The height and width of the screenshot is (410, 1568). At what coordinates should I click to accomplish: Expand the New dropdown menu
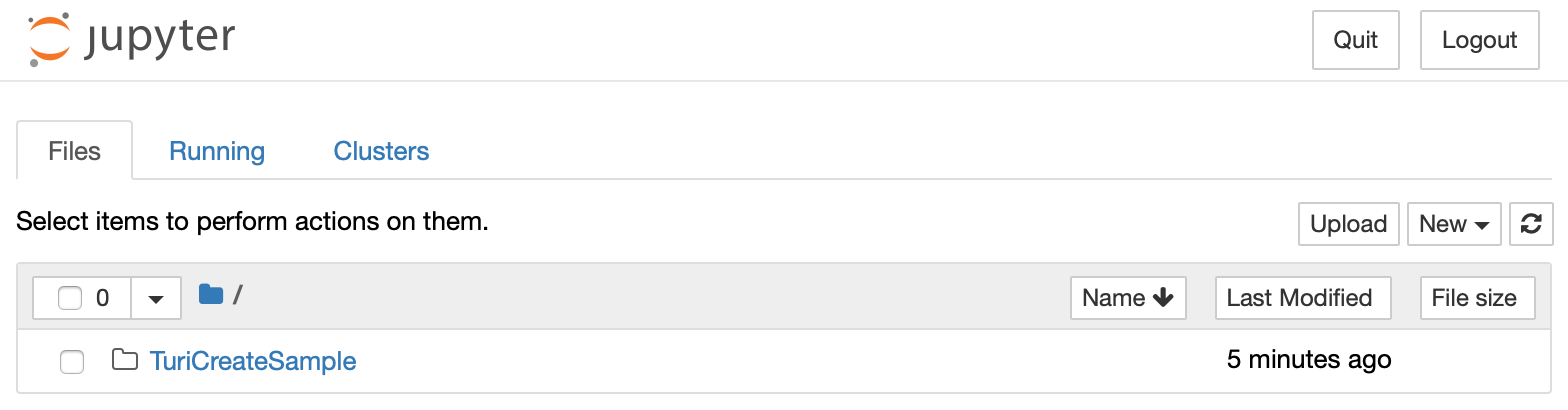(x=1454, y=224)
